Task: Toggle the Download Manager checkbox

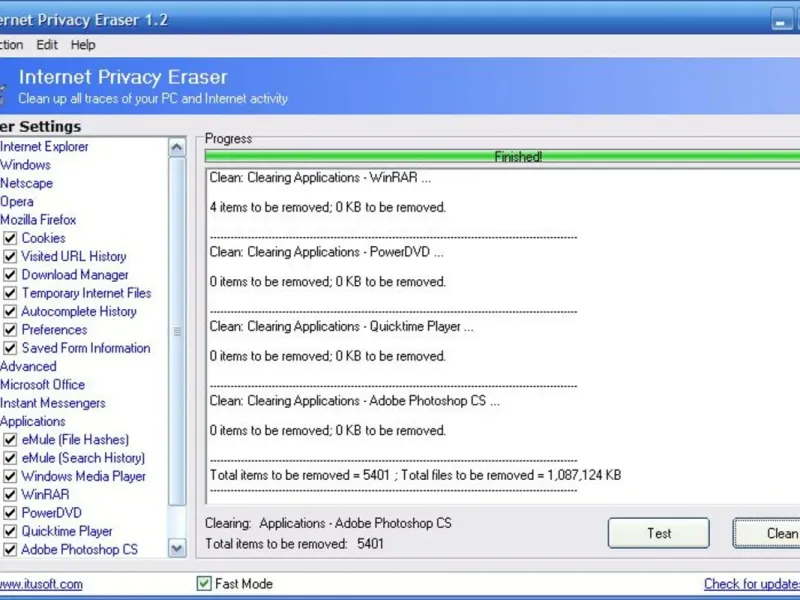Action: point(10,275)
